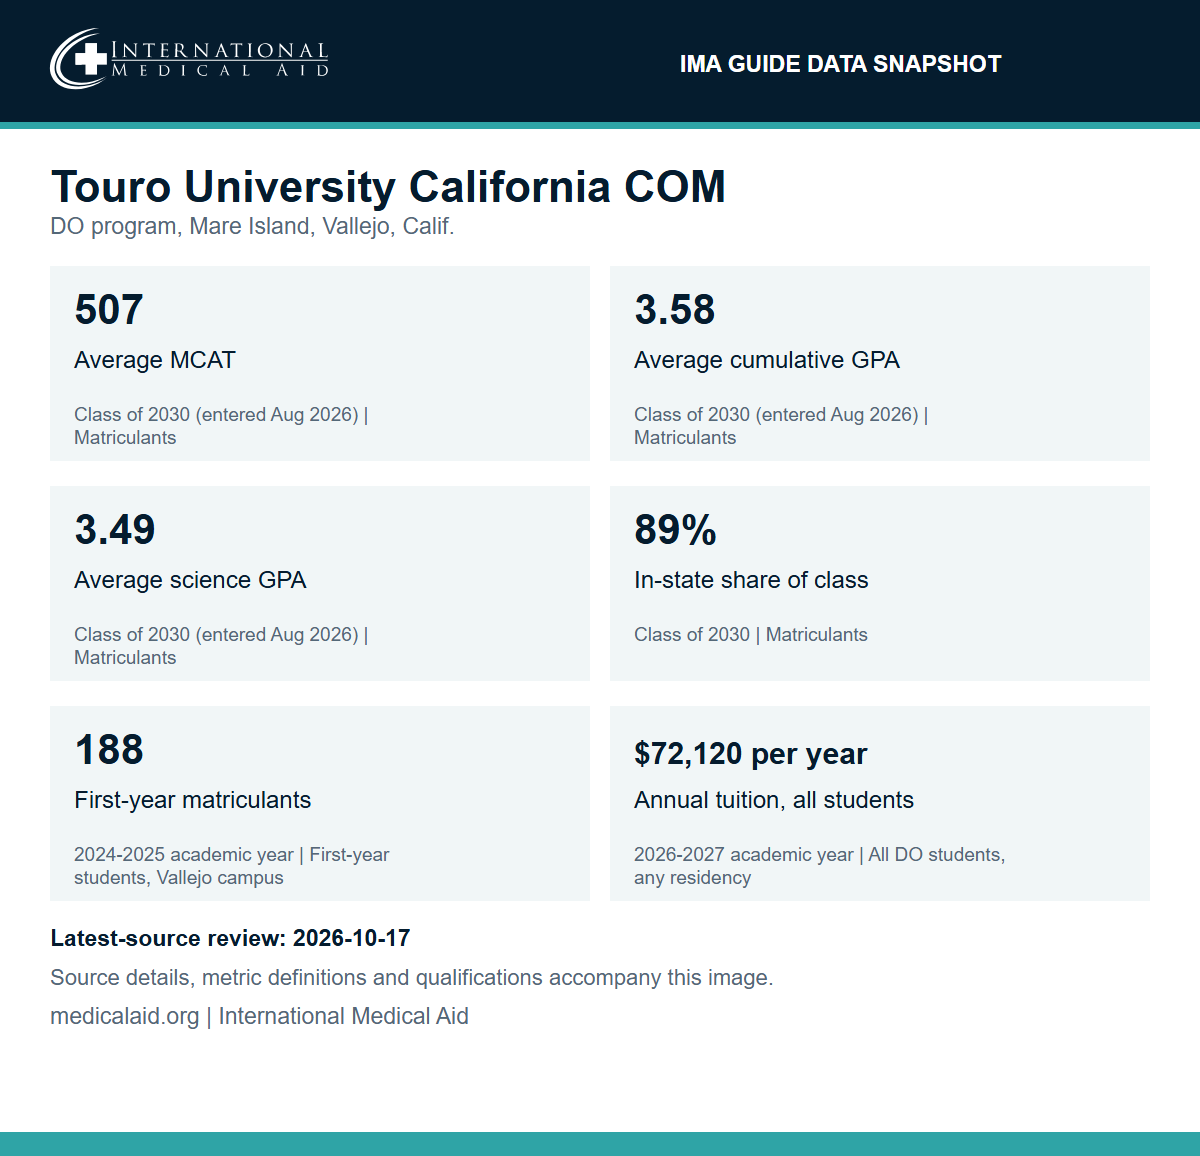Click the International Medical Aid cross logo
This screenshot has height=1156, width=1200.
(79, 58)
